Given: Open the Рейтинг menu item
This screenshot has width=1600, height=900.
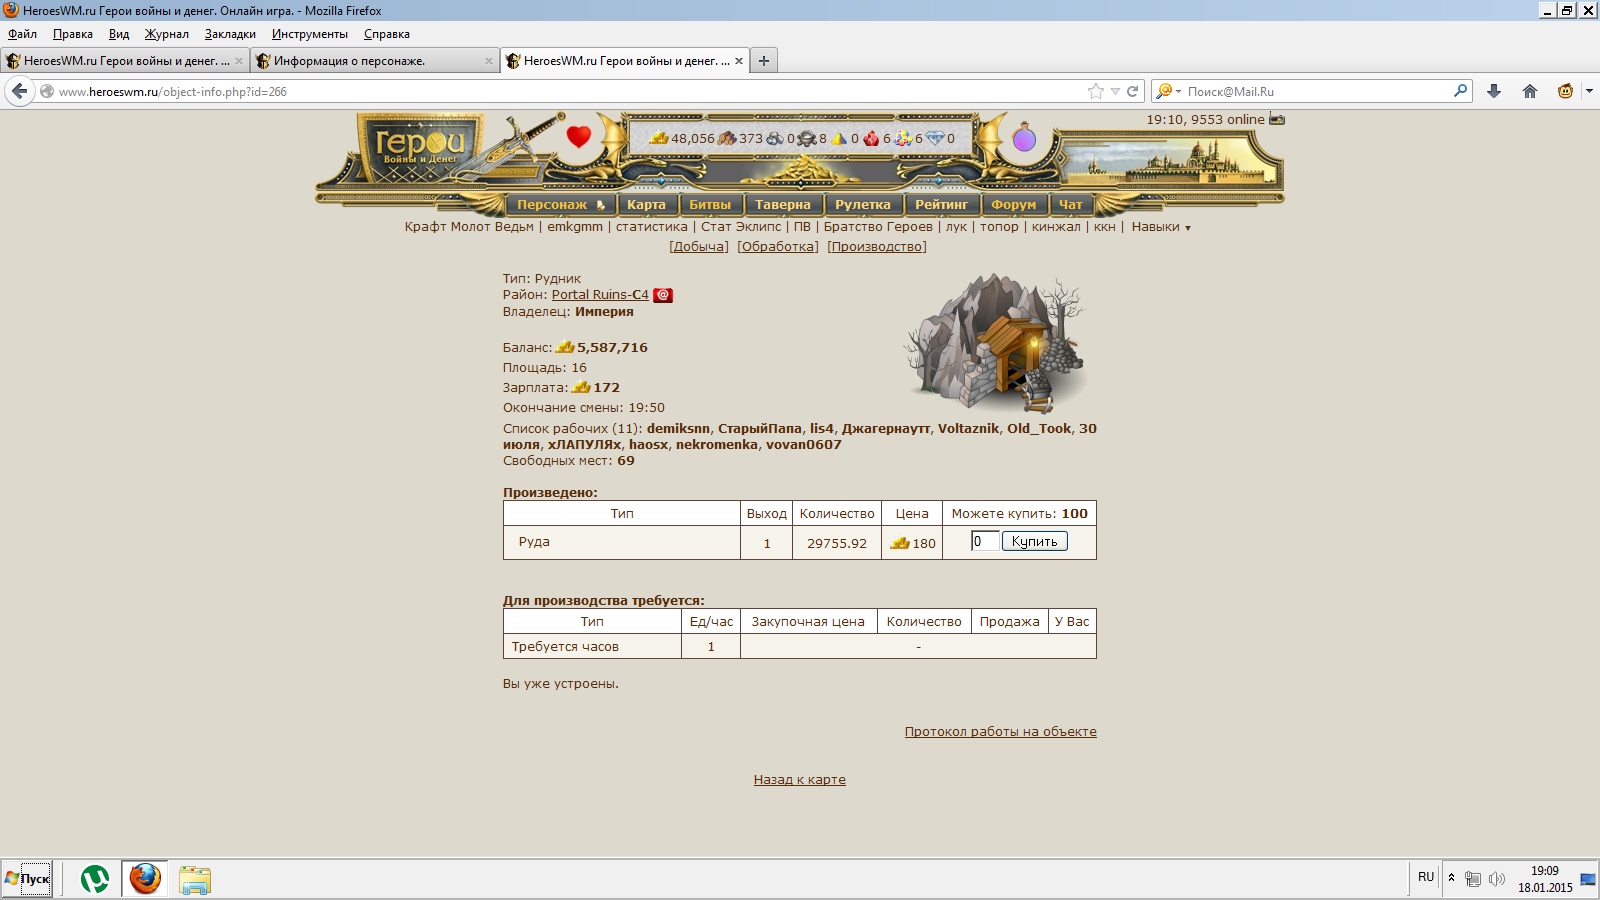Looking at the screenshot, I should coord(941,205).
